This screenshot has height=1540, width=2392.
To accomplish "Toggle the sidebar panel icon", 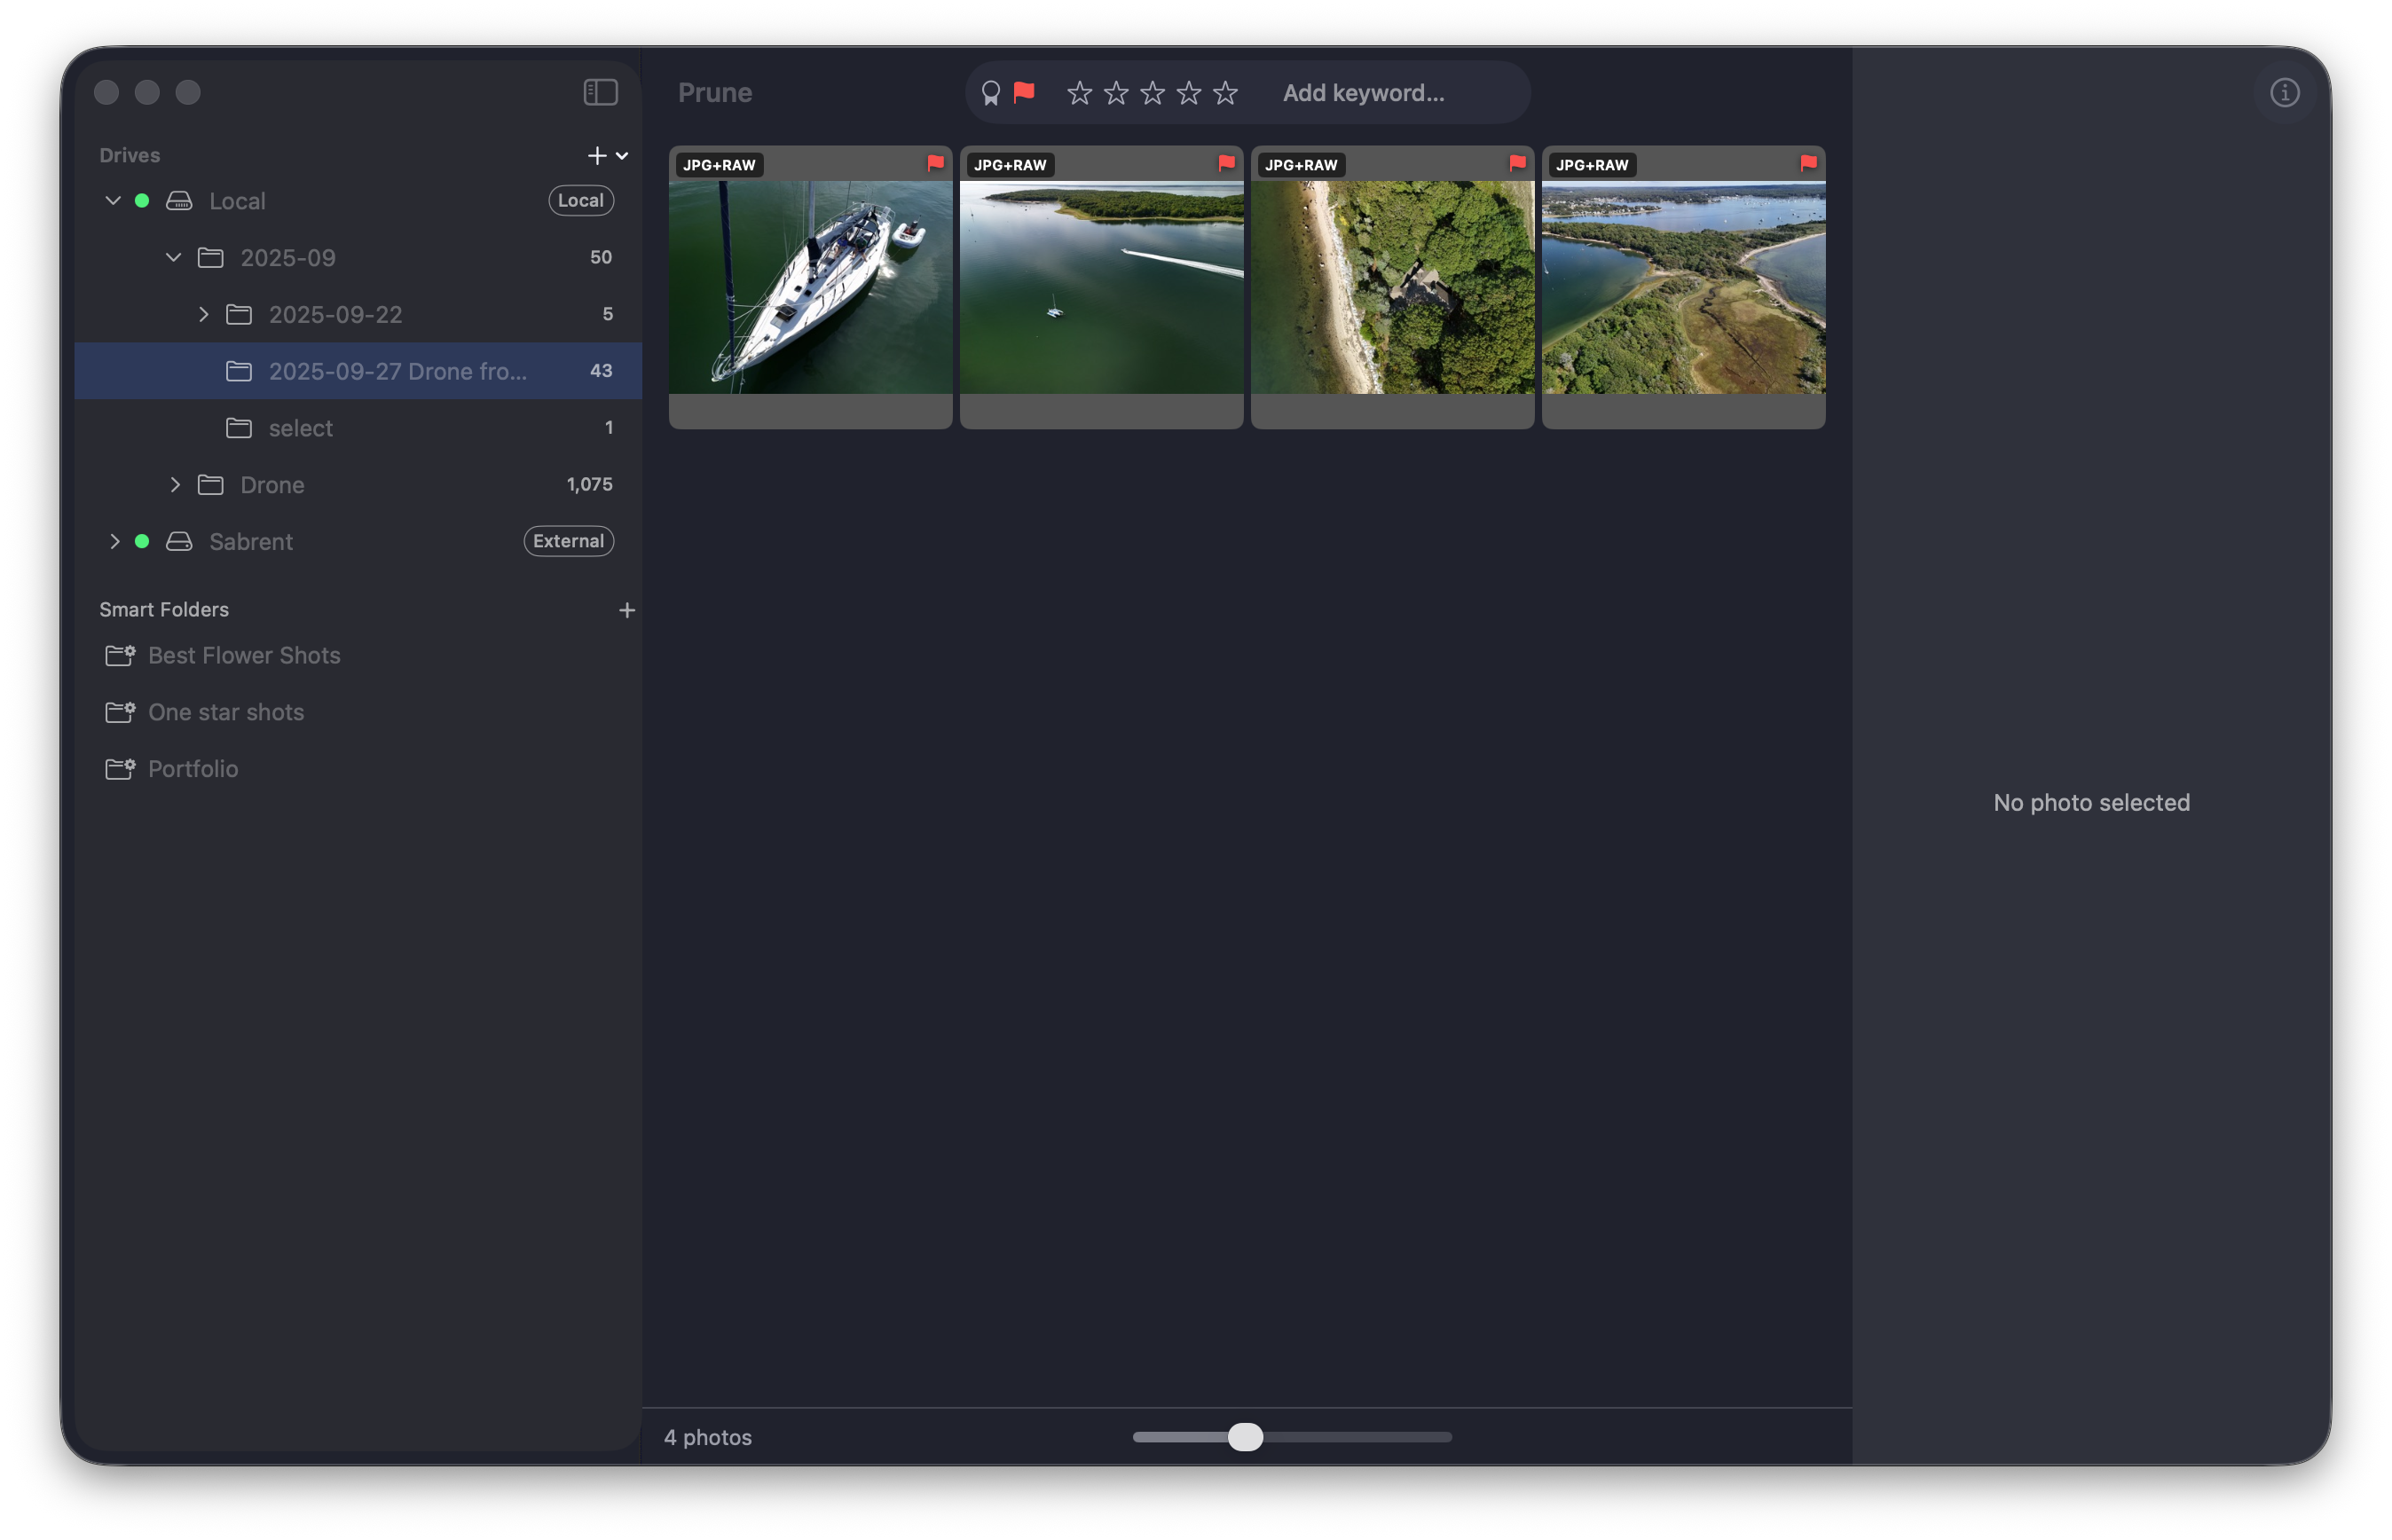I will click(x=600, y=92).
